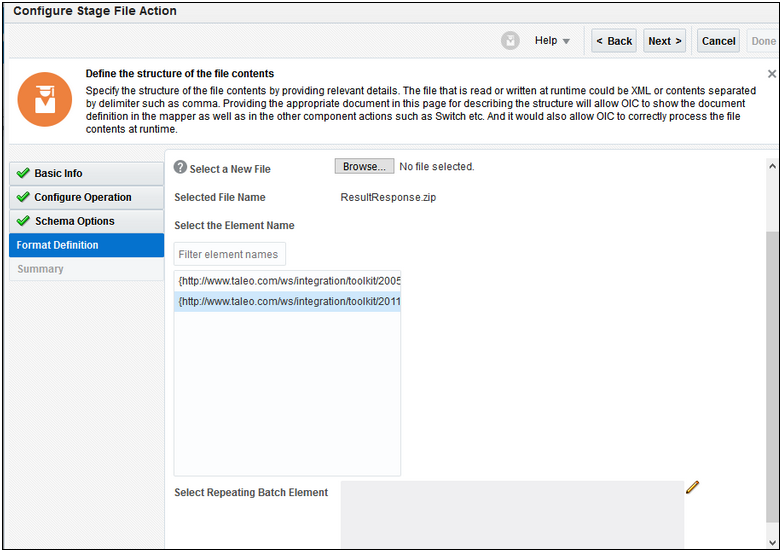Click the orange wizard graduate icon
The height and width of the screenshot is (551, 783).
[x=44, y=99]
